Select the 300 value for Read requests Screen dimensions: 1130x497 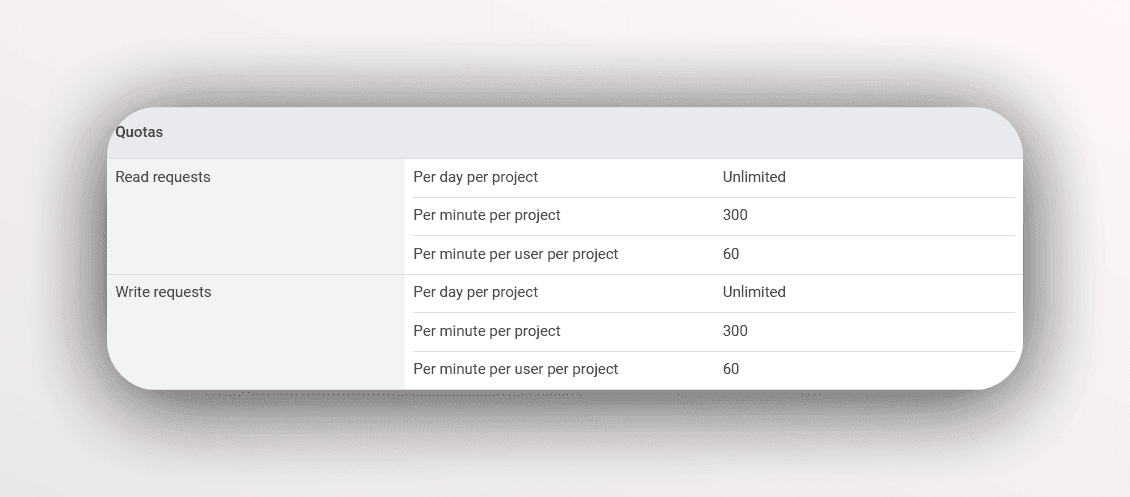(735, 215)
